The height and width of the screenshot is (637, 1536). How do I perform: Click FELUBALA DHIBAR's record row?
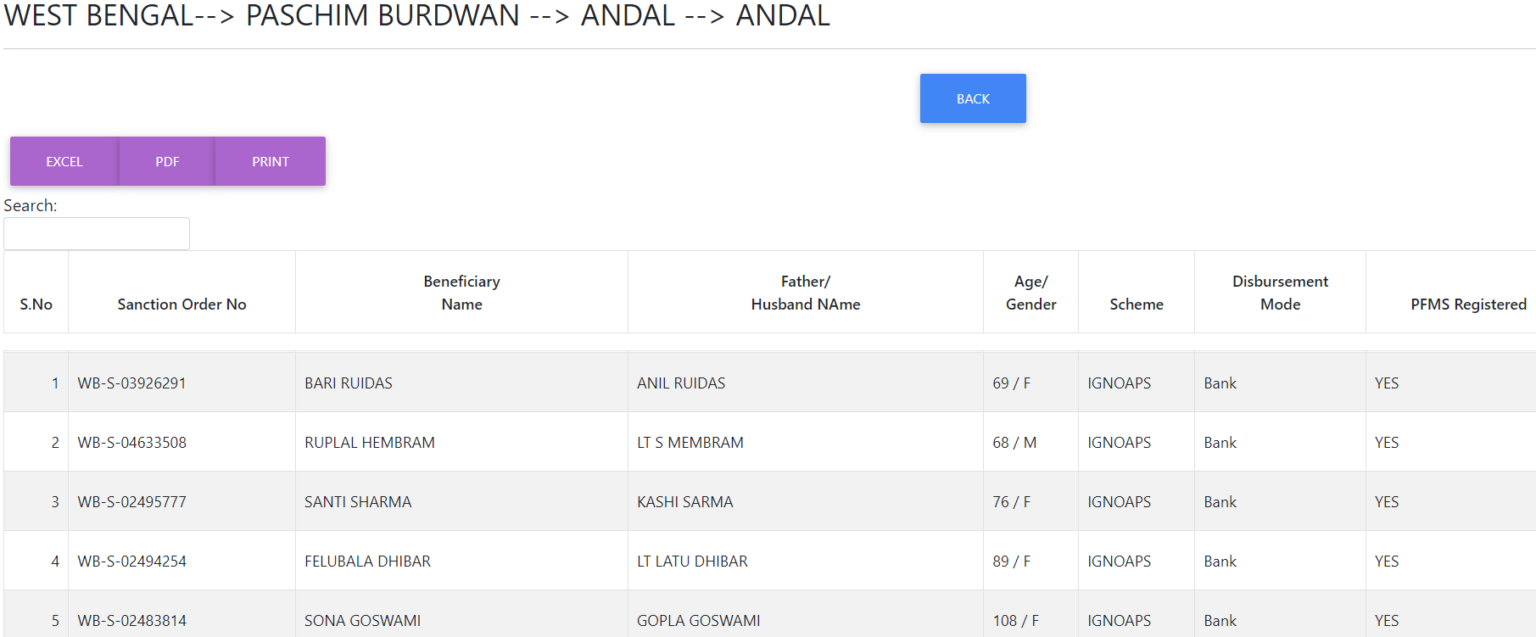tap(366, 561)
